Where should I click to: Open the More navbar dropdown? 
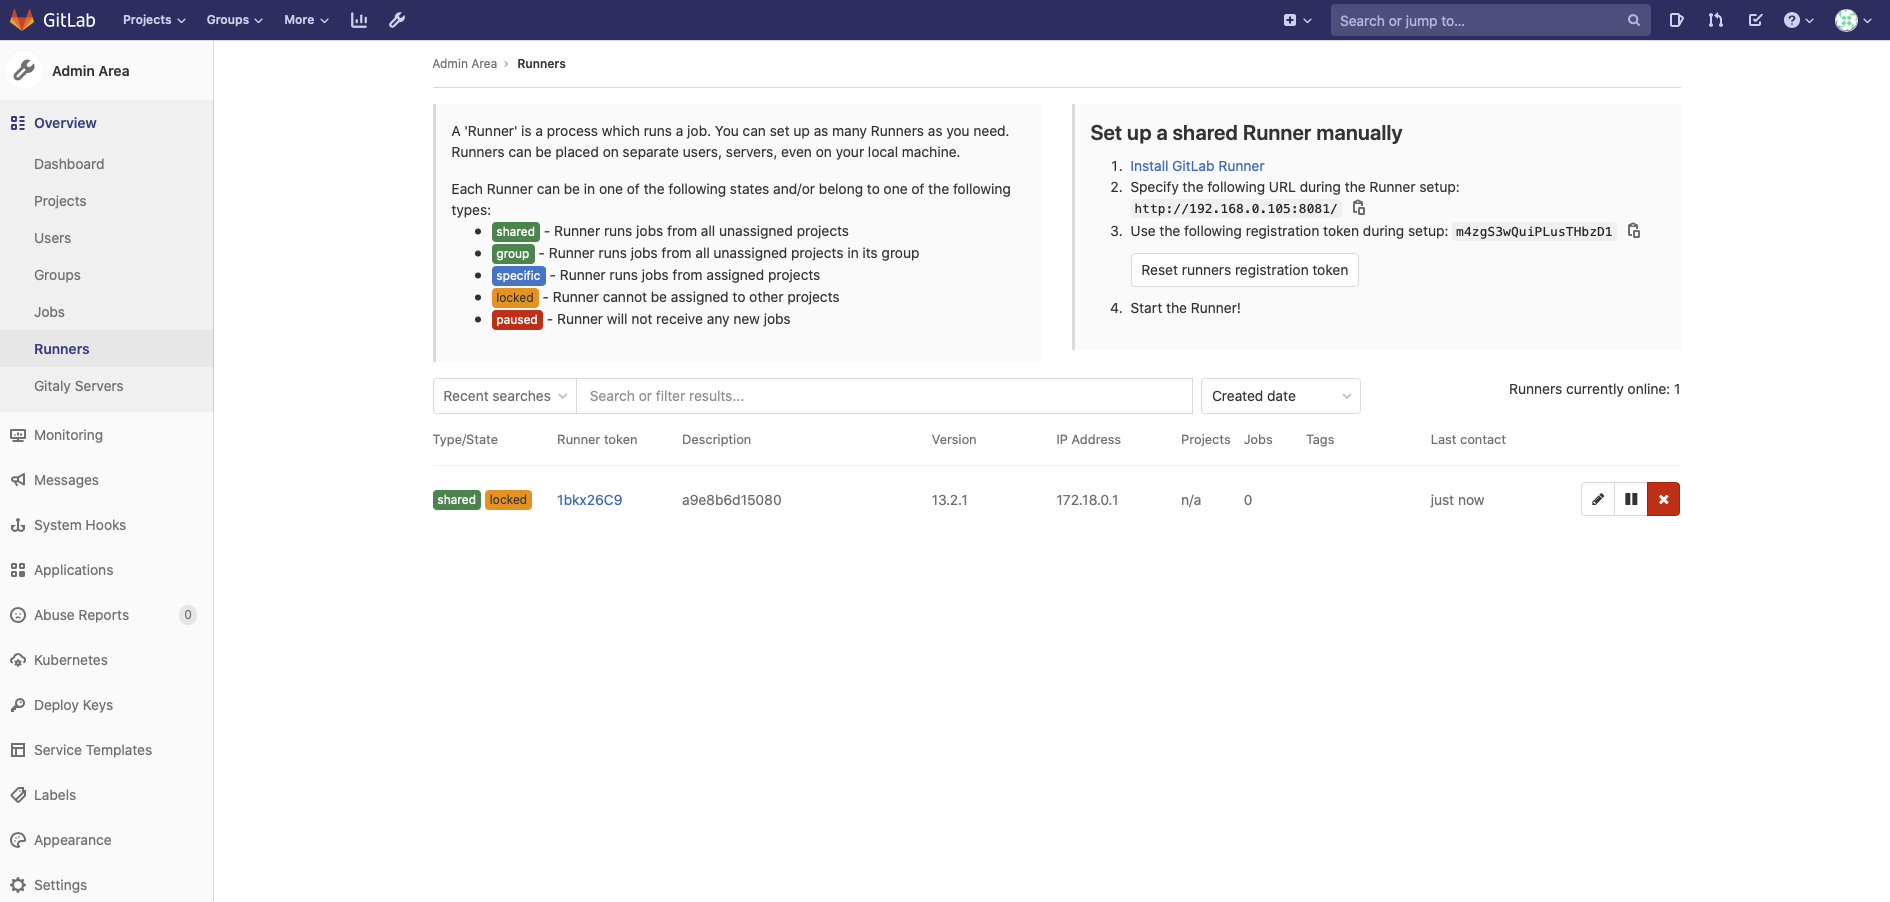coord(306,20)
